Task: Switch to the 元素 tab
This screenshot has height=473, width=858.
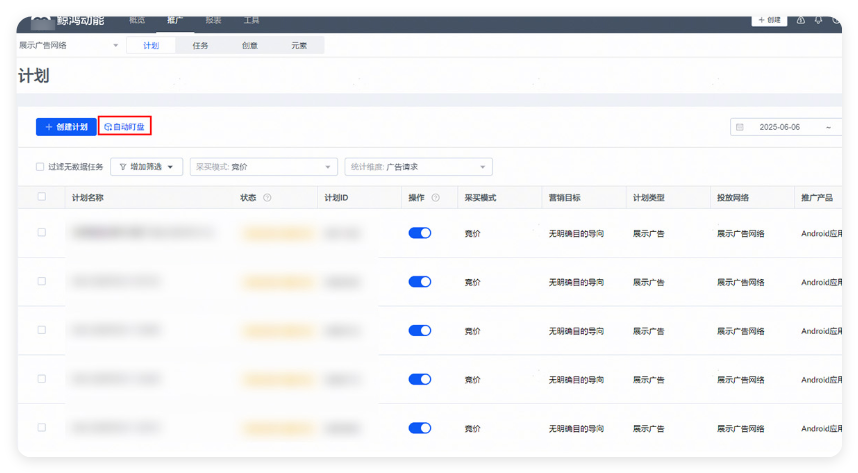Action: coord(299,45)
